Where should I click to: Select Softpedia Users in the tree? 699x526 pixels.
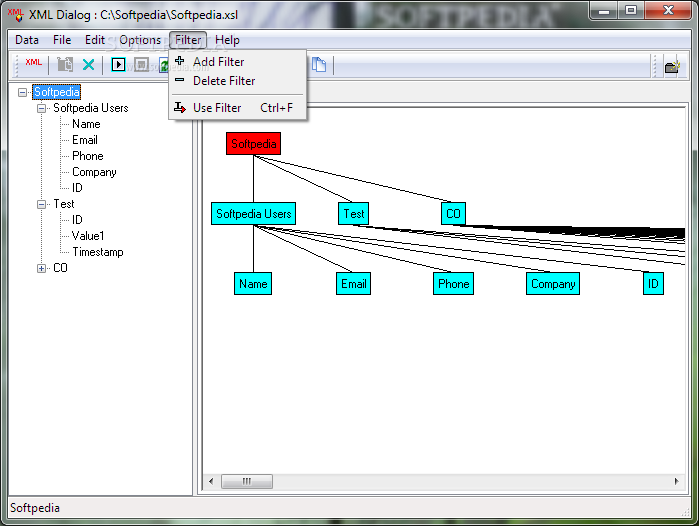coord(90,108)
